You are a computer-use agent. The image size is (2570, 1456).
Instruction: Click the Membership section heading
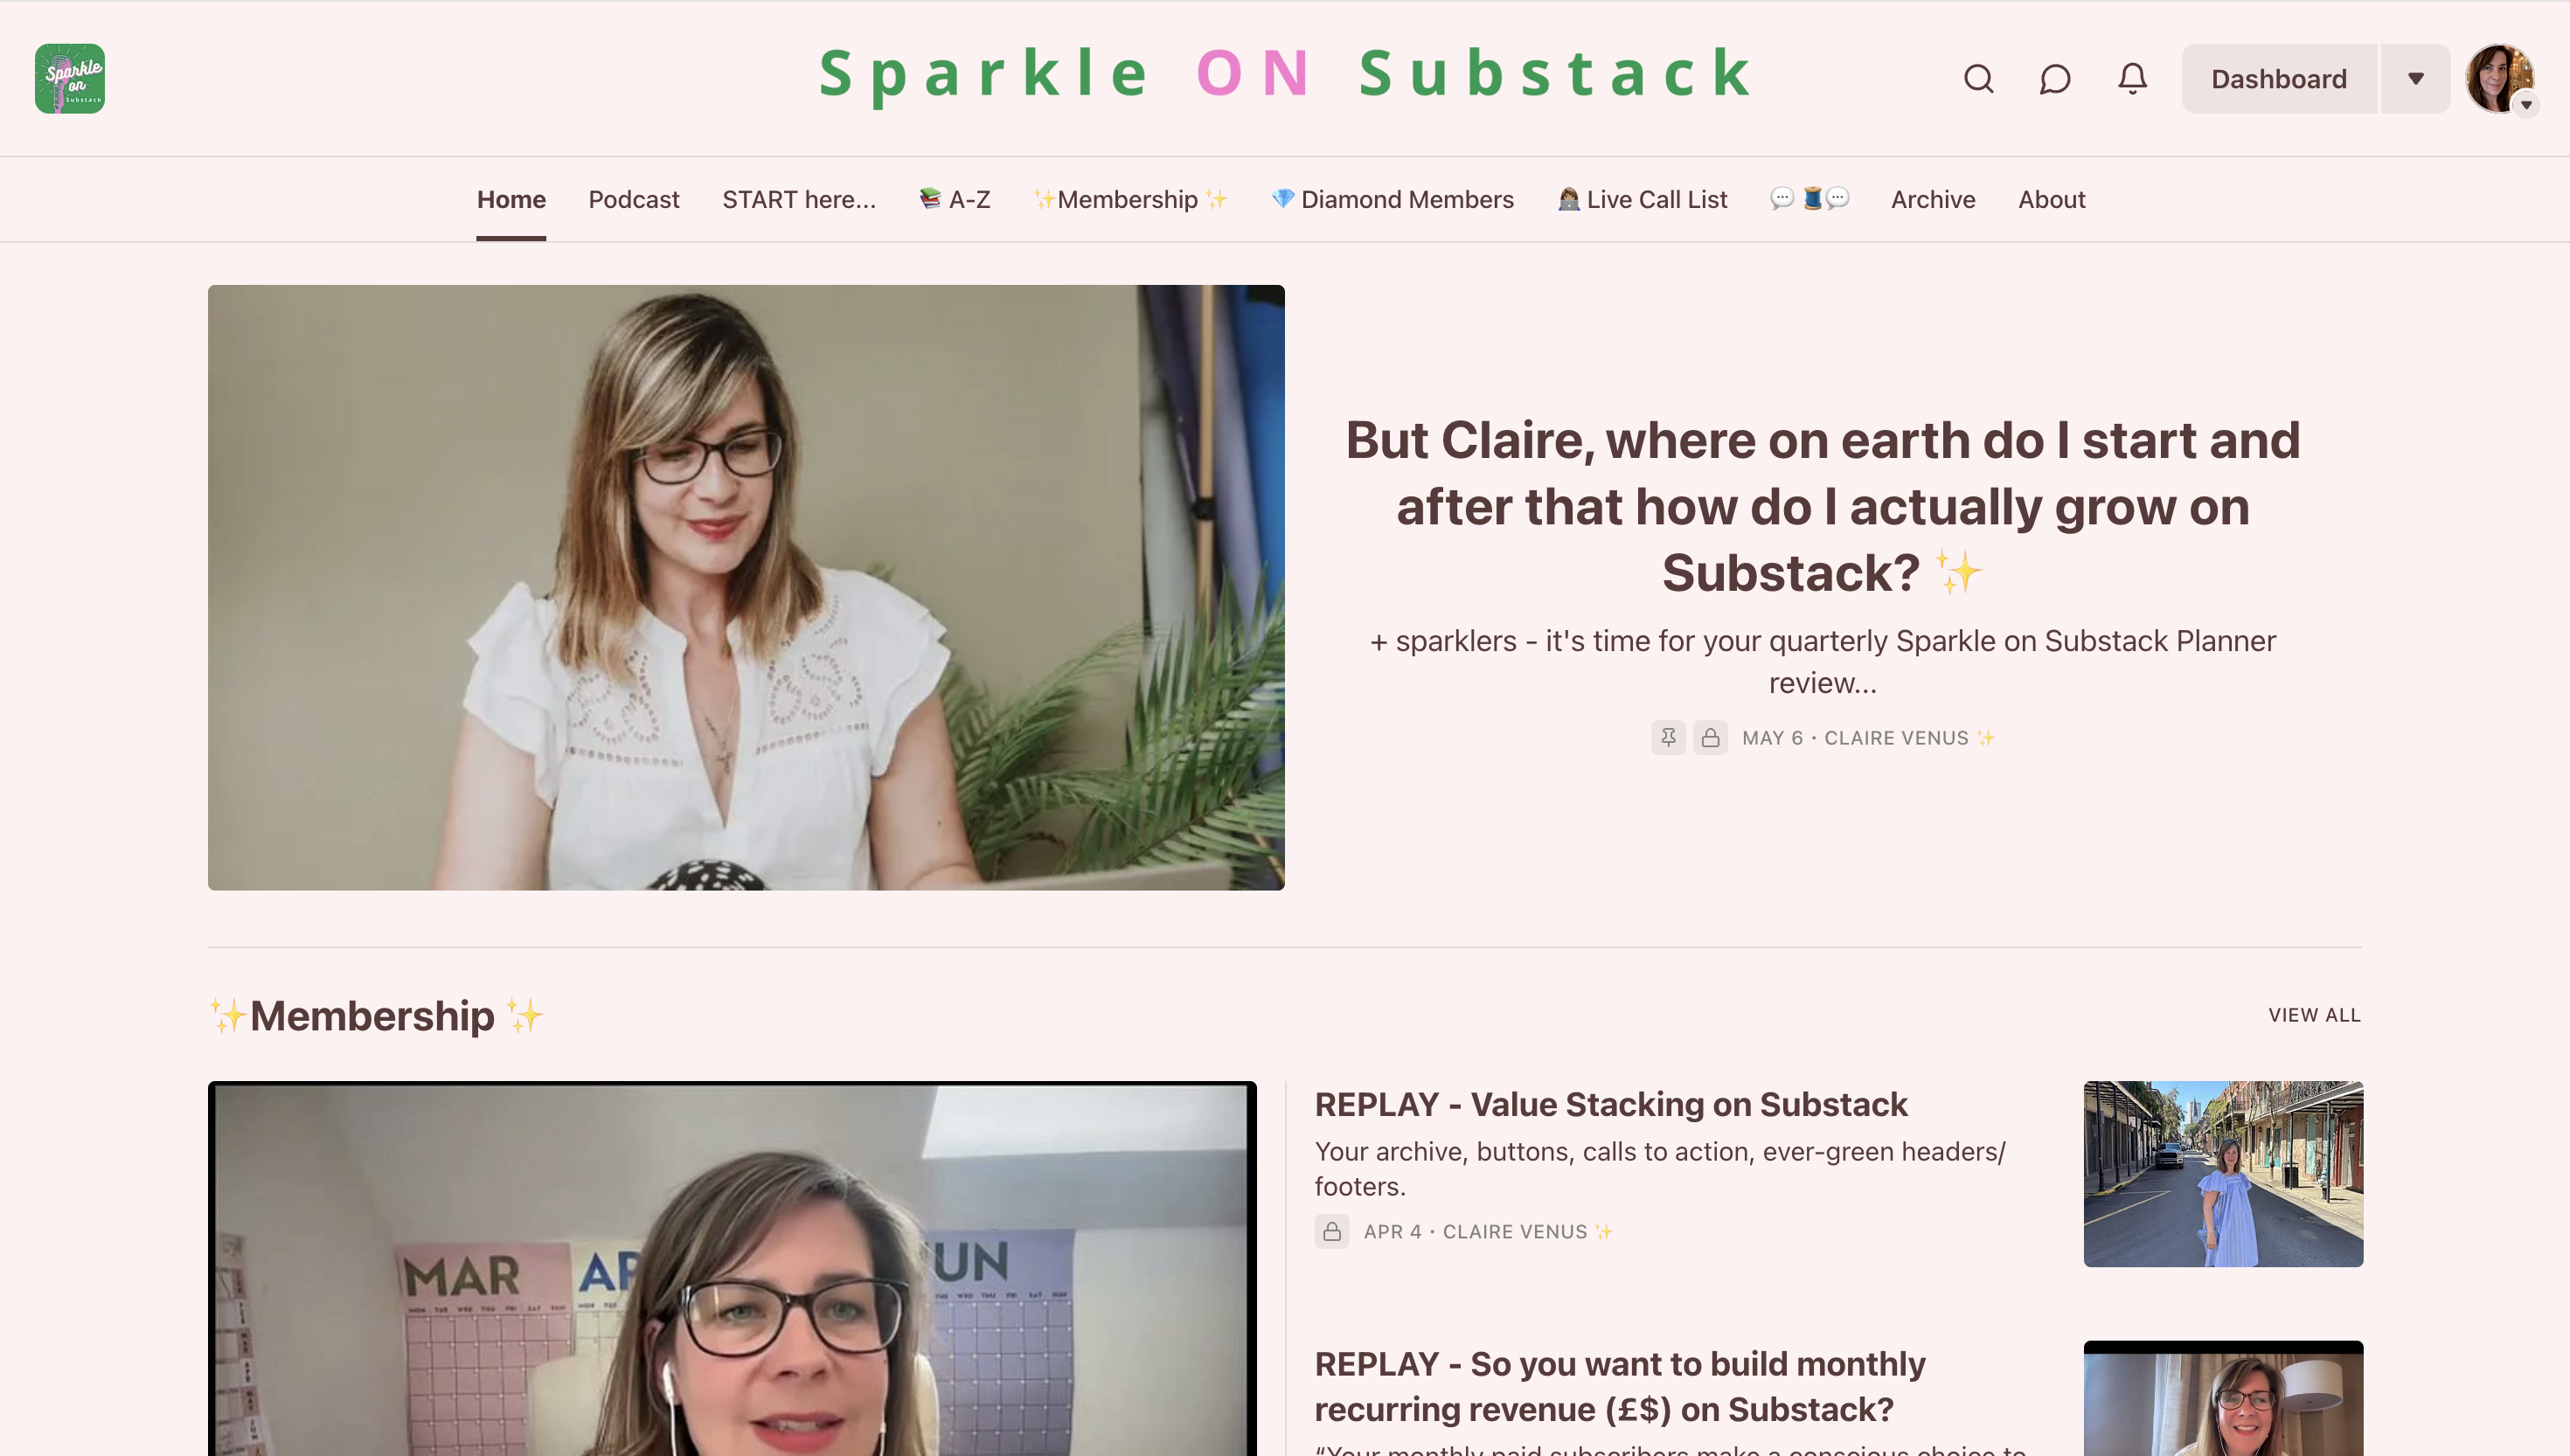(x=375, y=1016)
